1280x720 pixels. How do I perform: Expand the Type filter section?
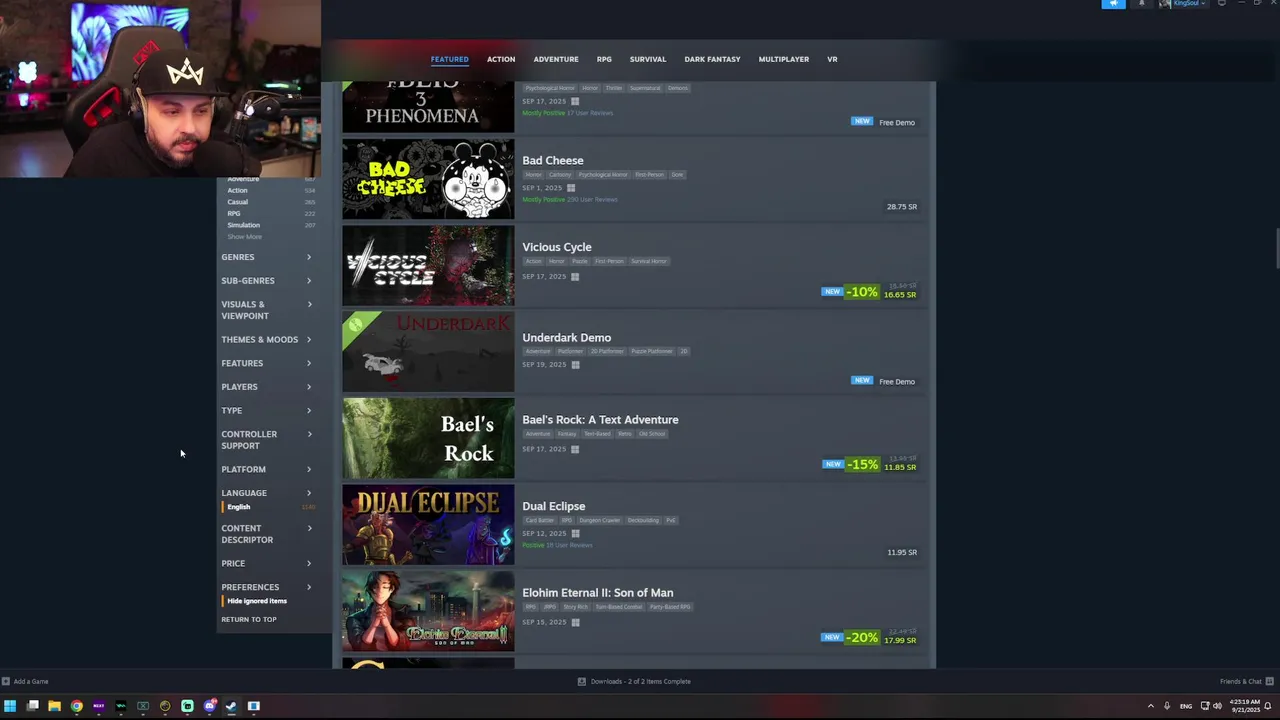coord(266,411)
